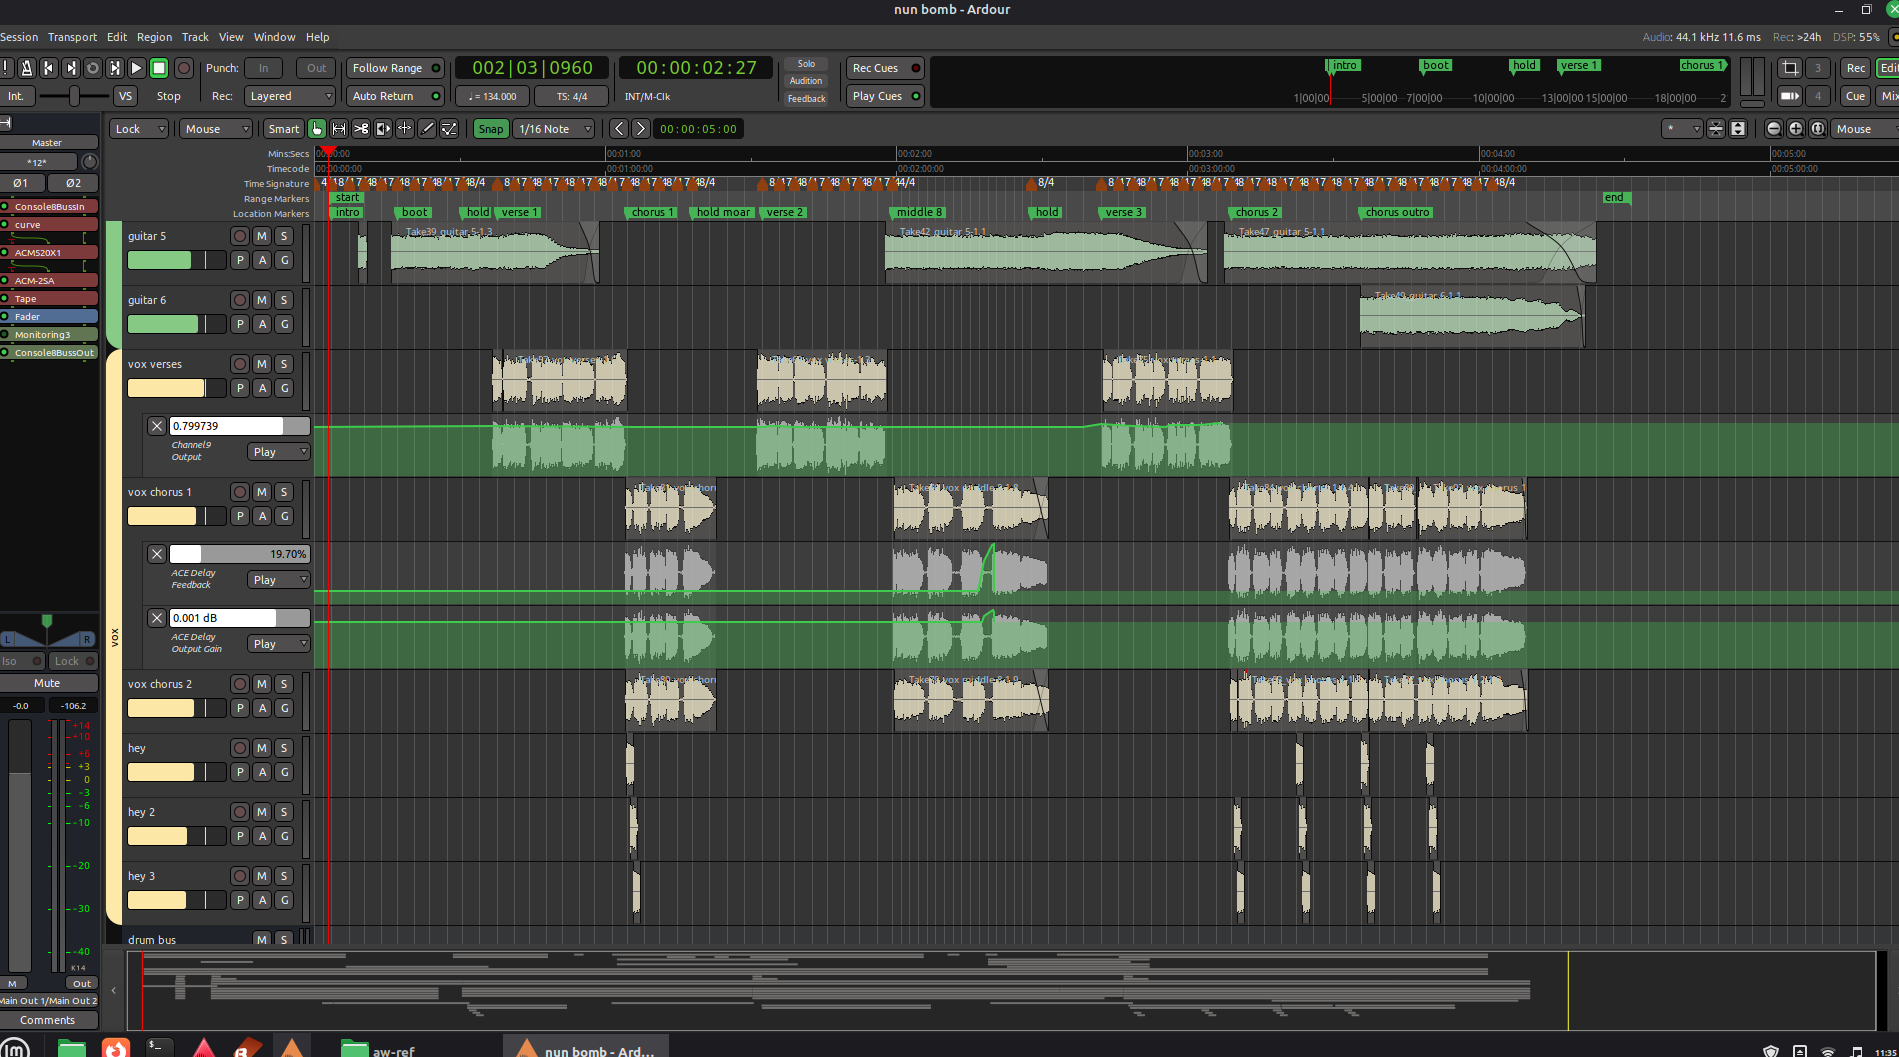Click the chorus 2 location marker
Image resolution: width=1899 pixels, height=1057 pixels.
tap(1256, 212)
